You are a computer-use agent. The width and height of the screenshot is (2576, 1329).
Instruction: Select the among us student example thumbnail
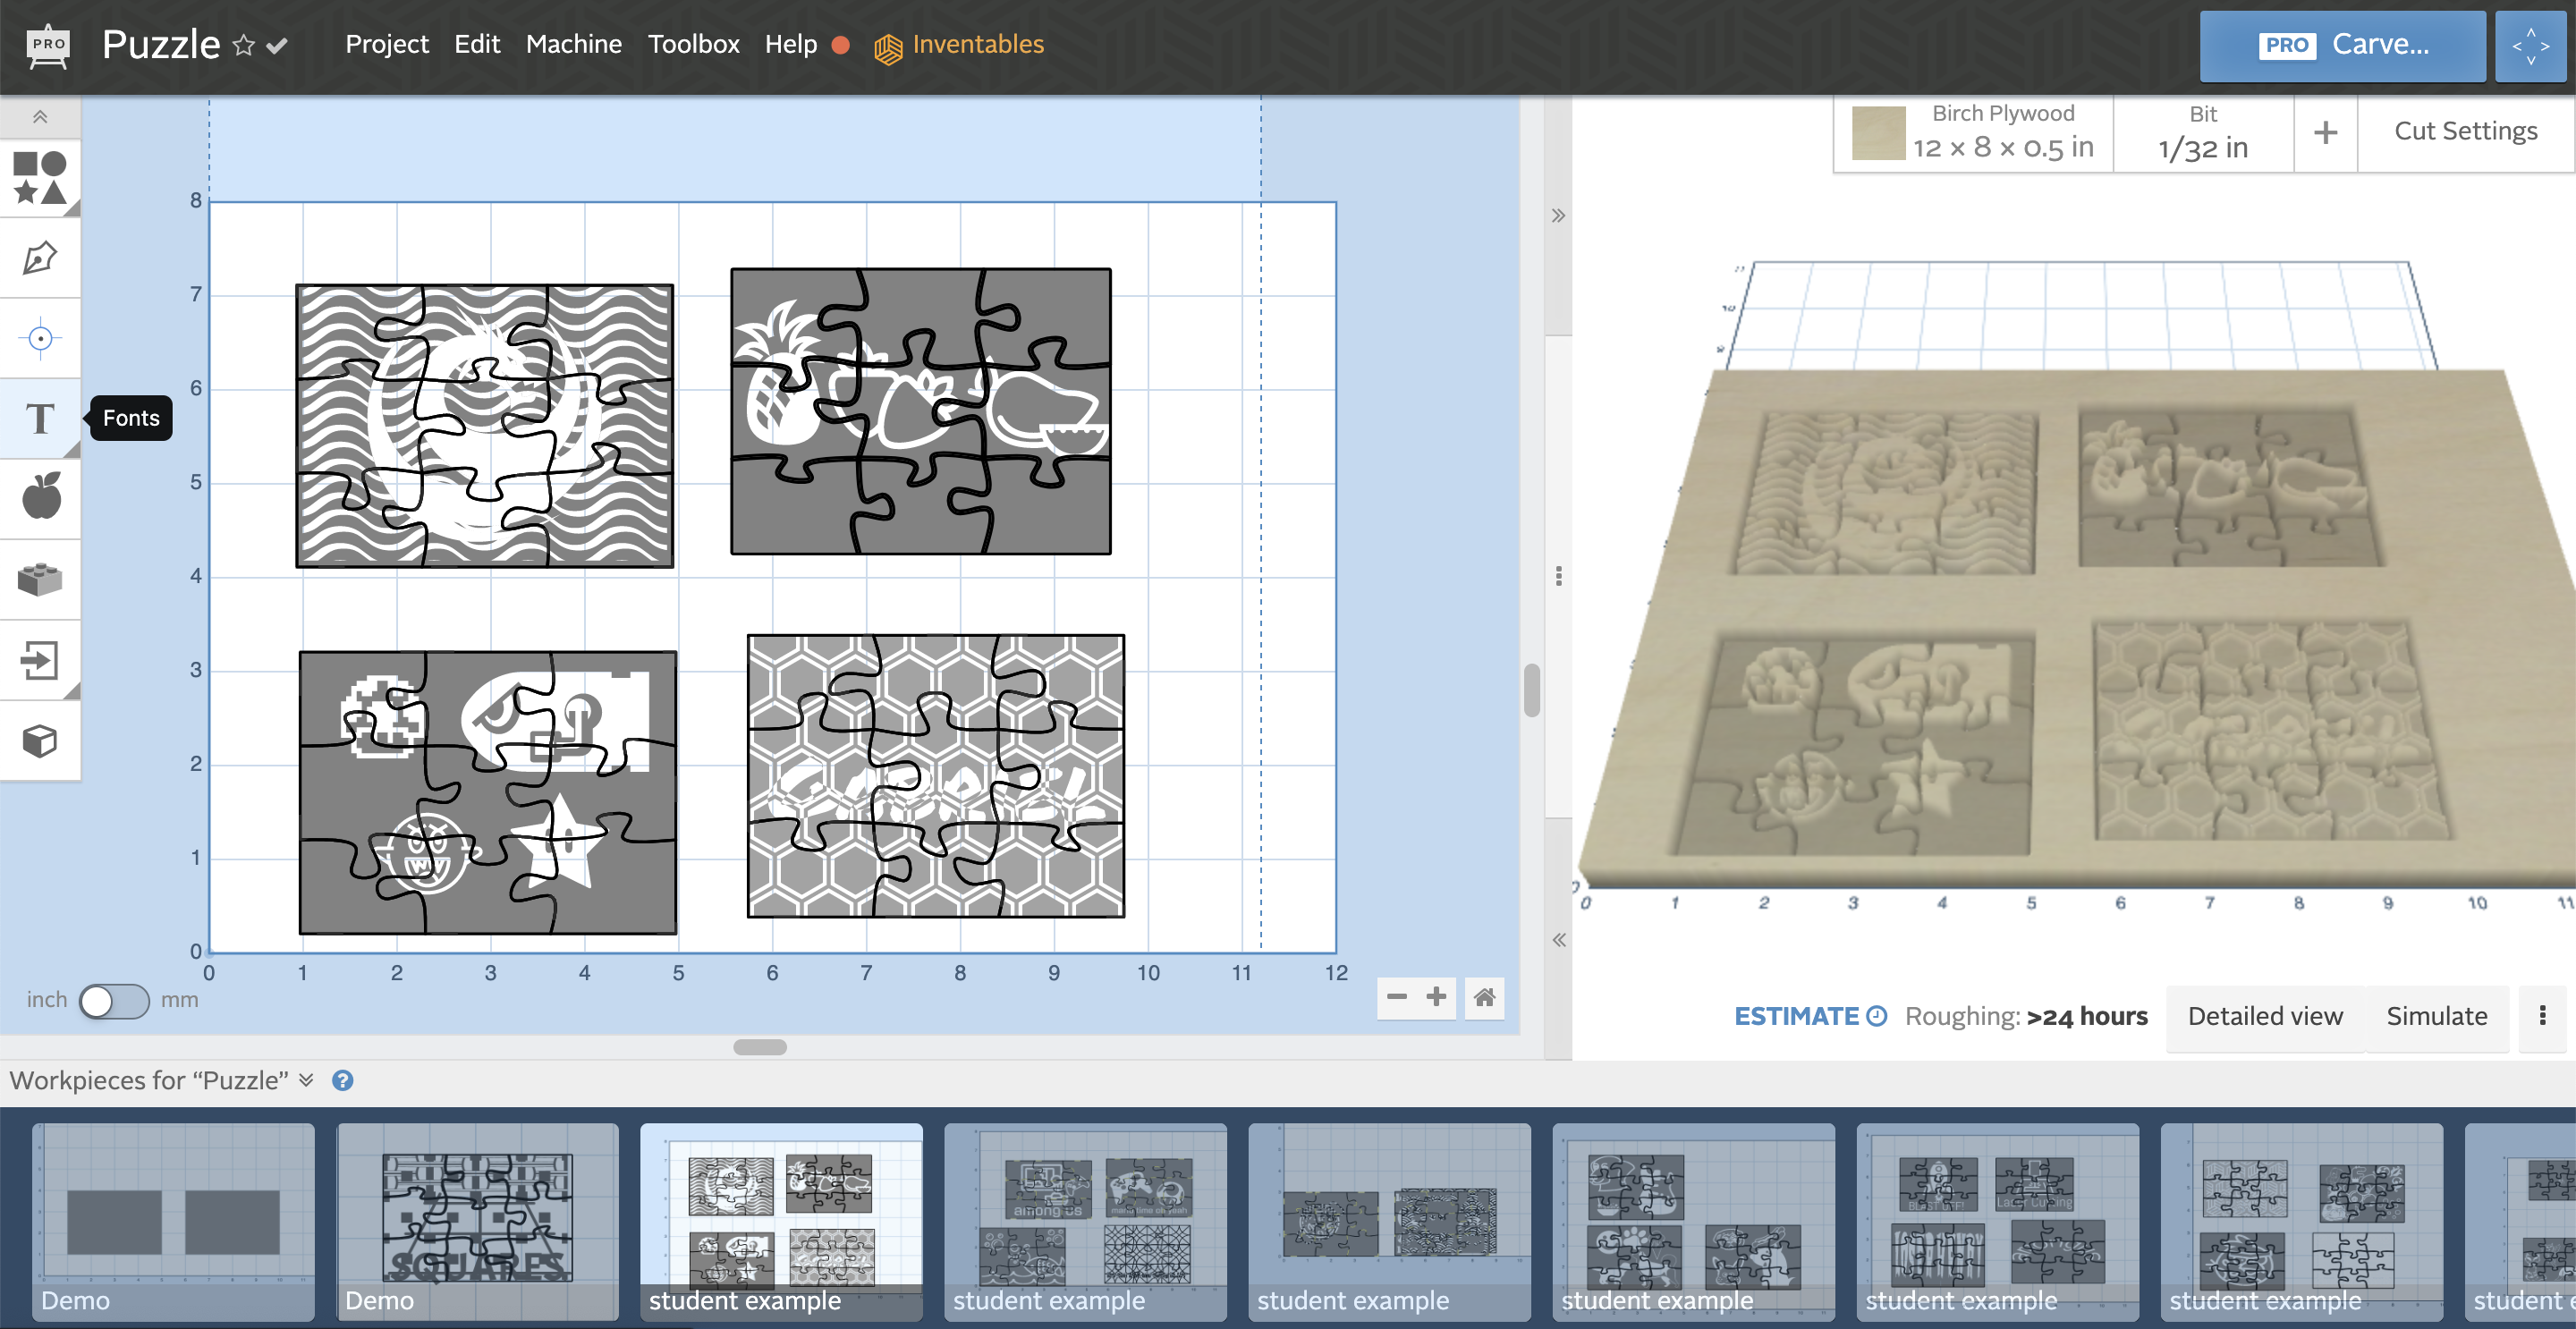click(x=1085, y=1221)
